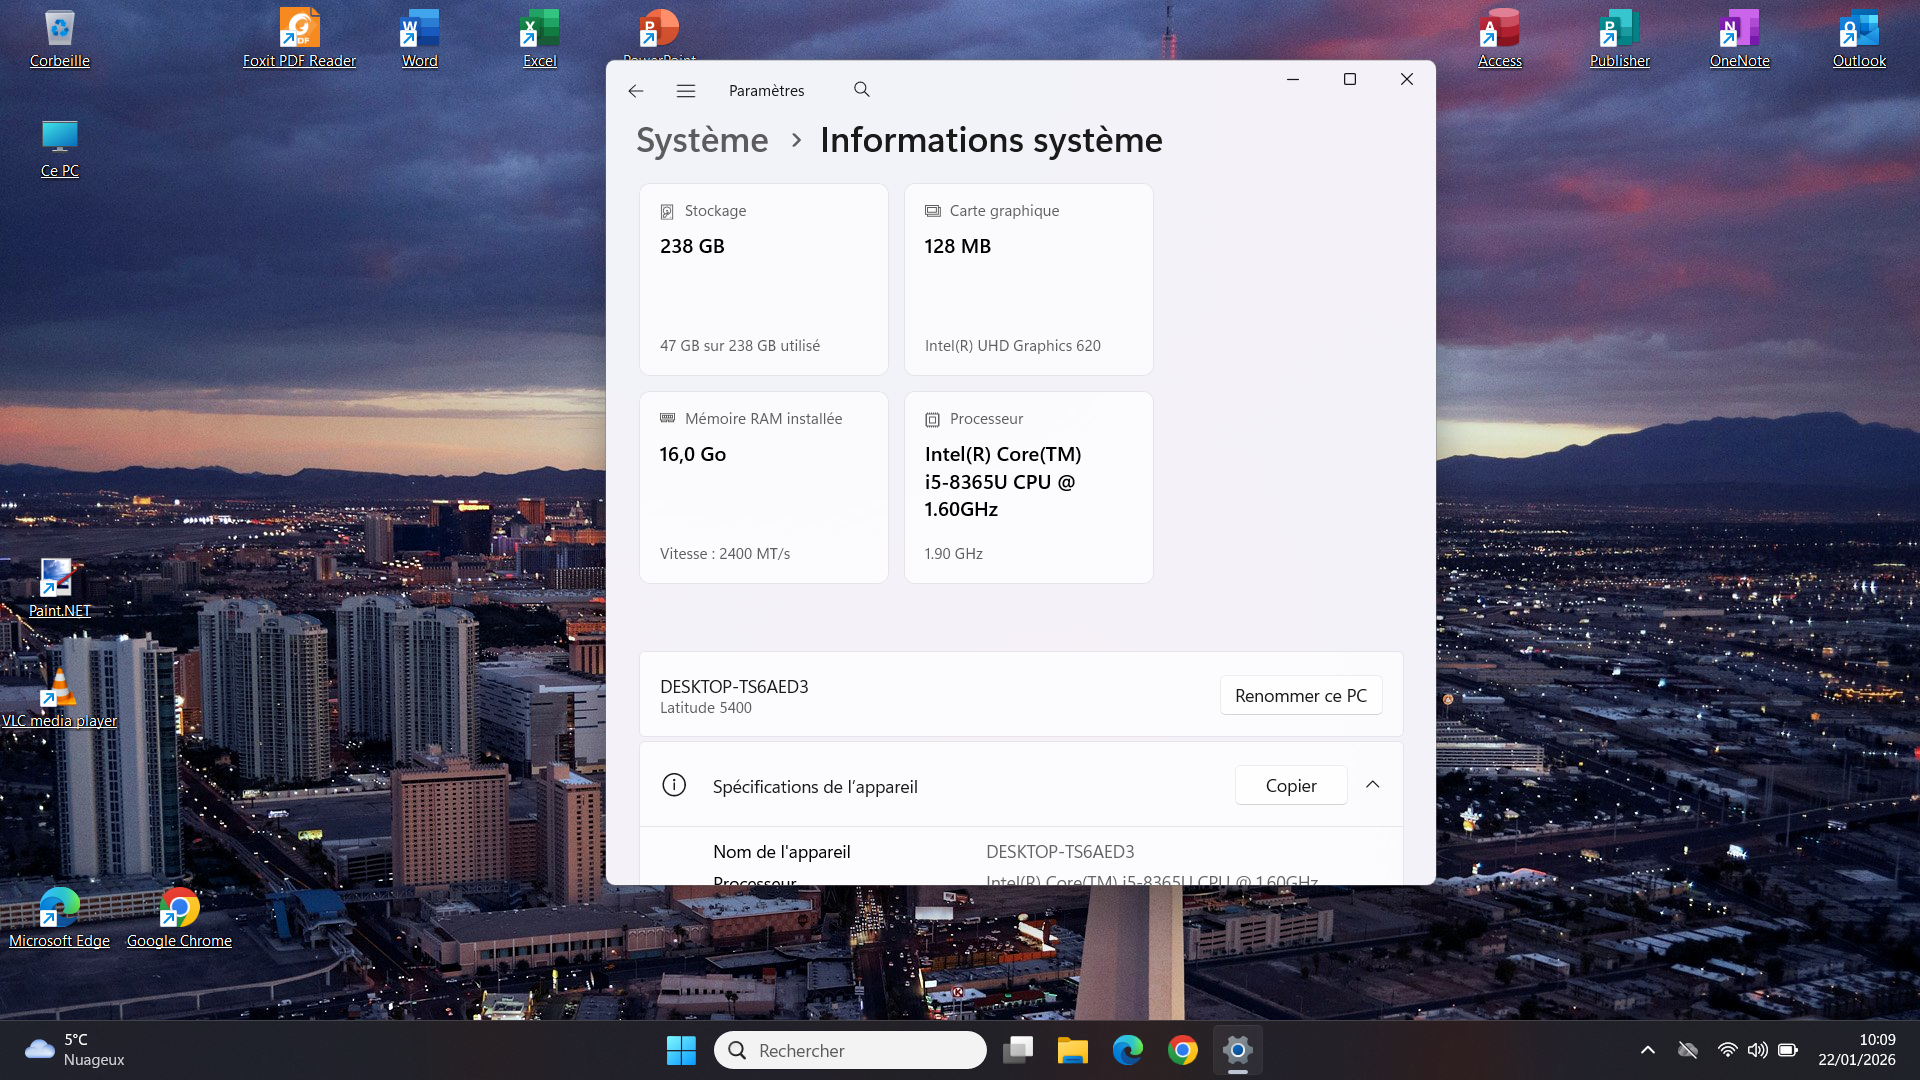Viewport: 1920px width, 1080px height.
Task: Click the Settings search magnifier icon
Action: click(862, 90)
